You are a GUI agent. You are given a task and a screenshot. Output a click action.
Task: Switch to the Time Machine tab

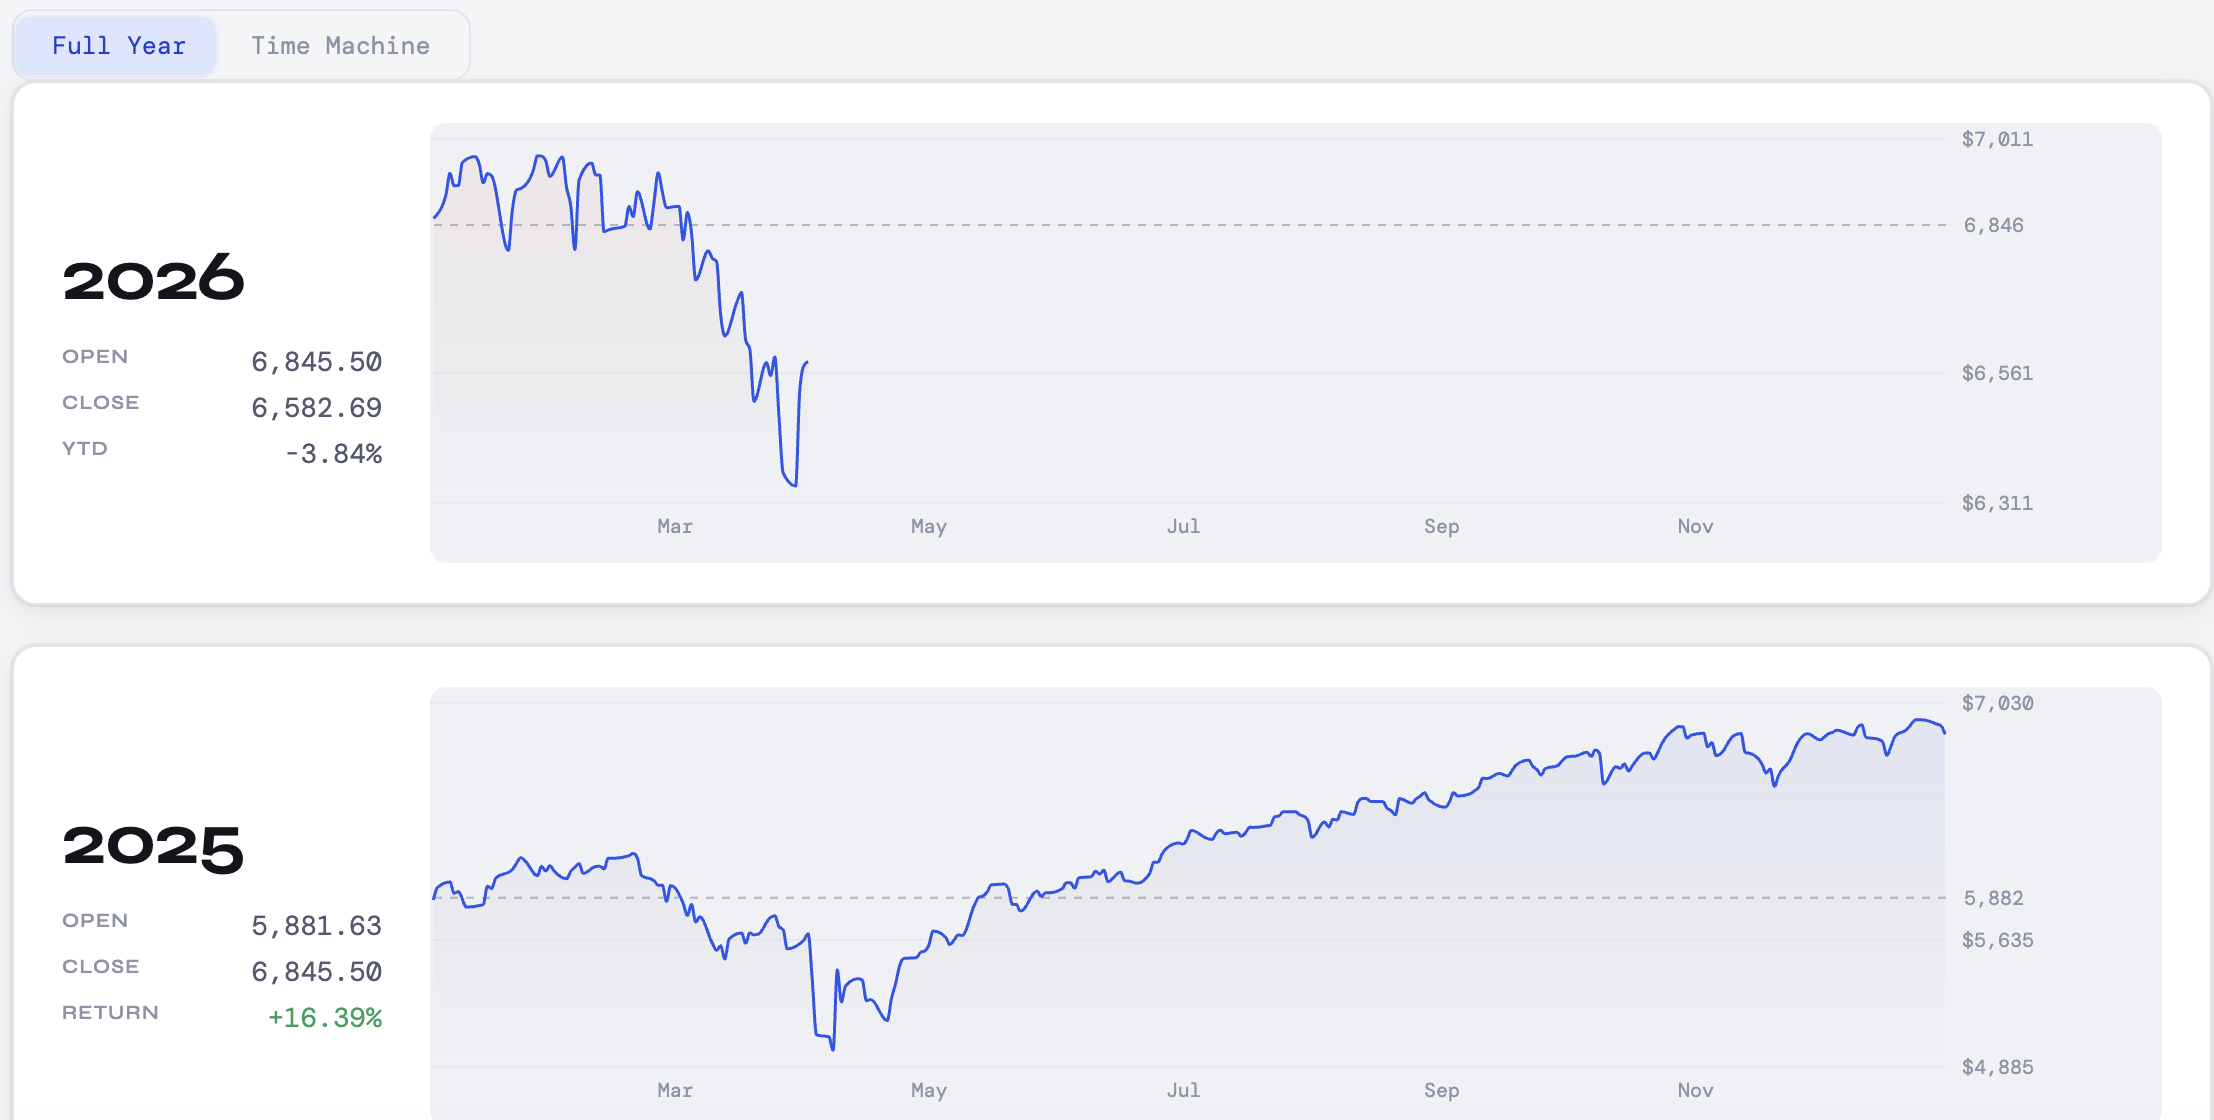[x=341, y=44]
